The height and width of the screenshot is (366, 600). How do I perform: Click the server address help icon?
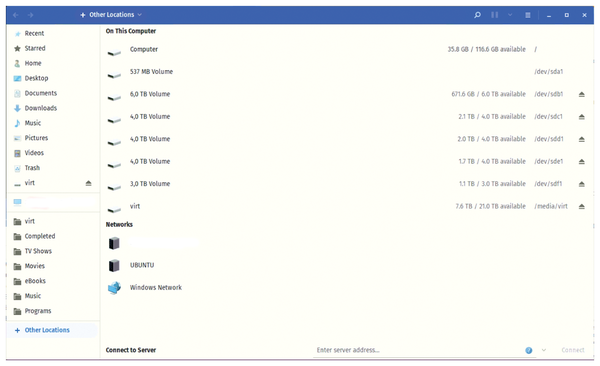528,350
